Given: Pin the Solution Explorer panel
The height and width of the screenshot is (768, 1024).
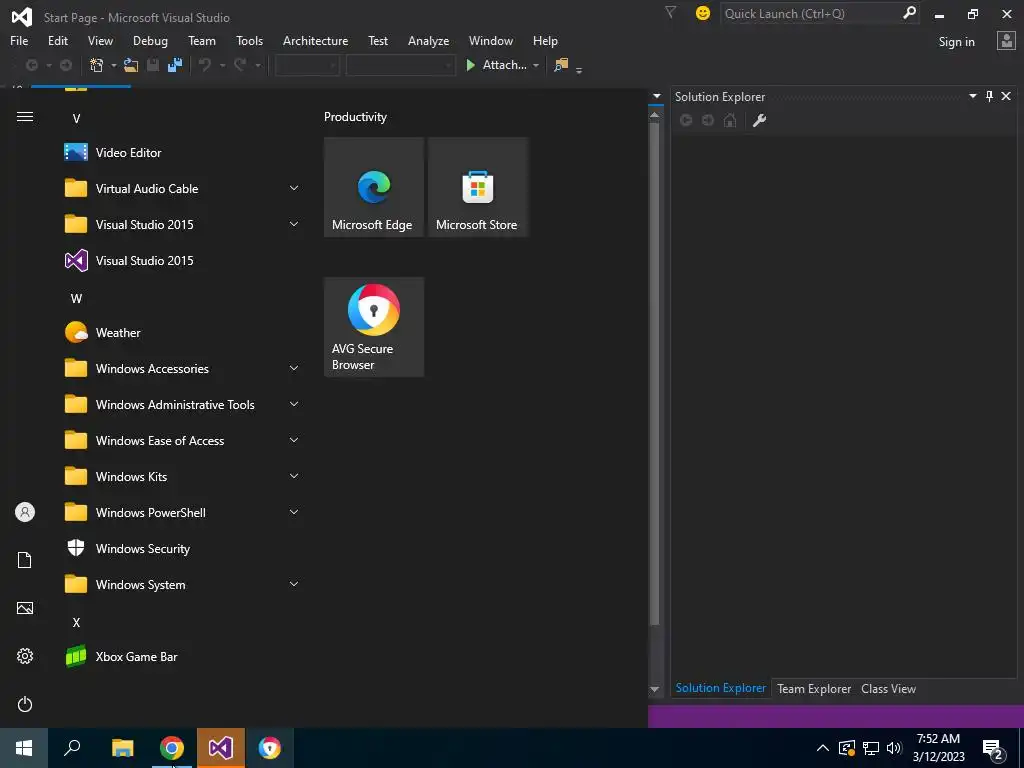Looking at the screenshot, I should 989,96.
